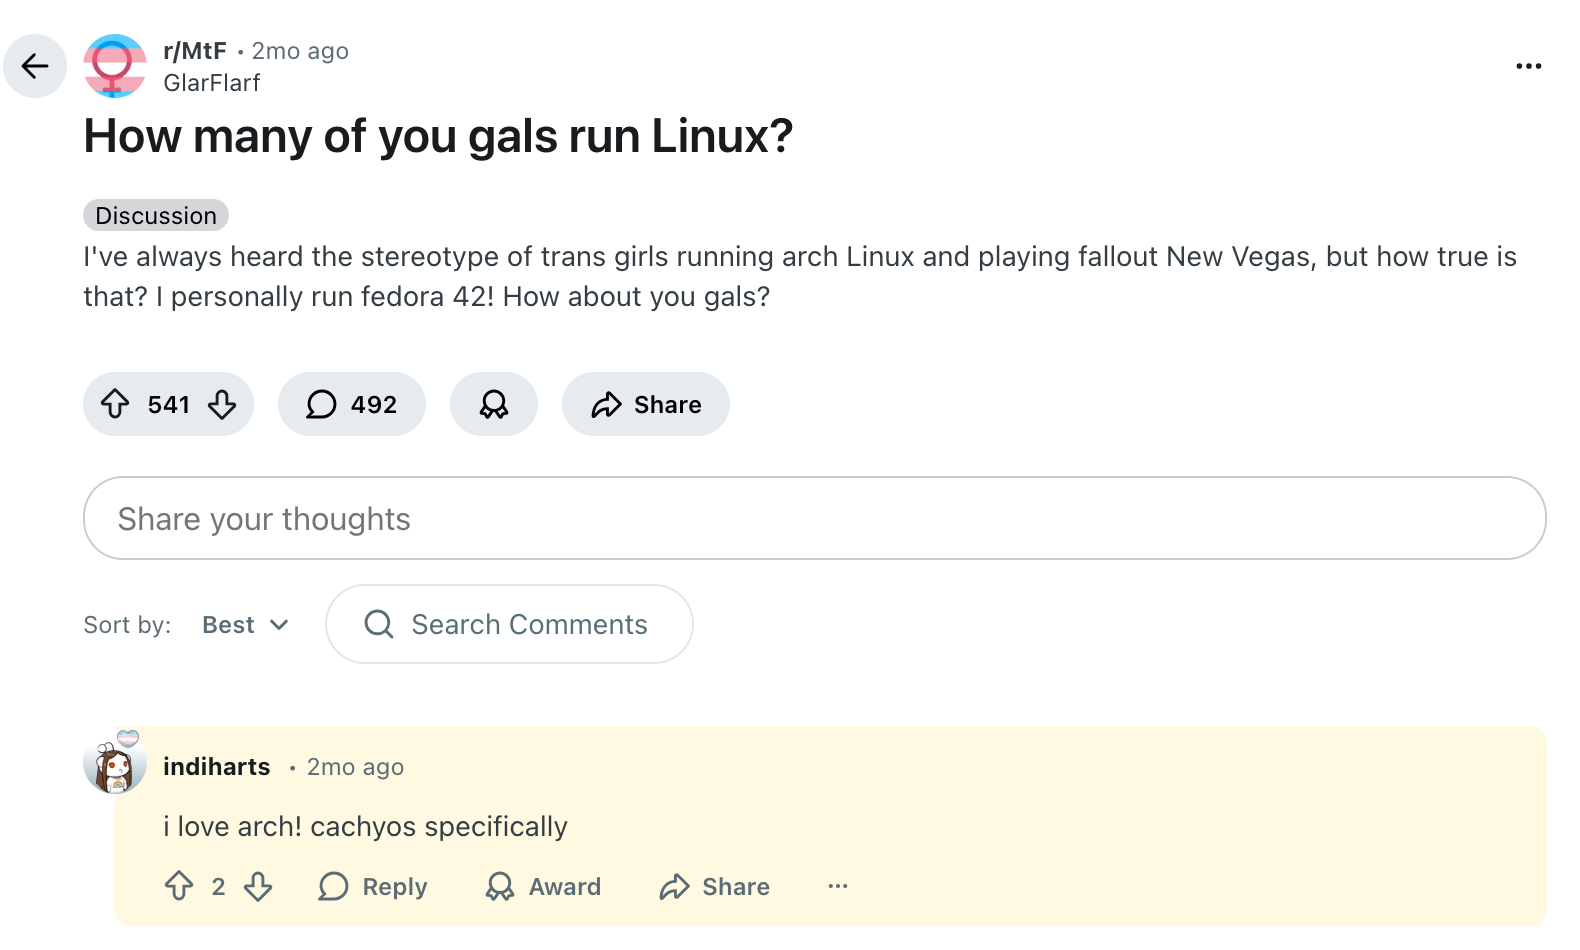The width and height of the screenshot is (1580, 950).
Task: Give an award to the post
Action: pyautogui.click(x=494, y=404)
